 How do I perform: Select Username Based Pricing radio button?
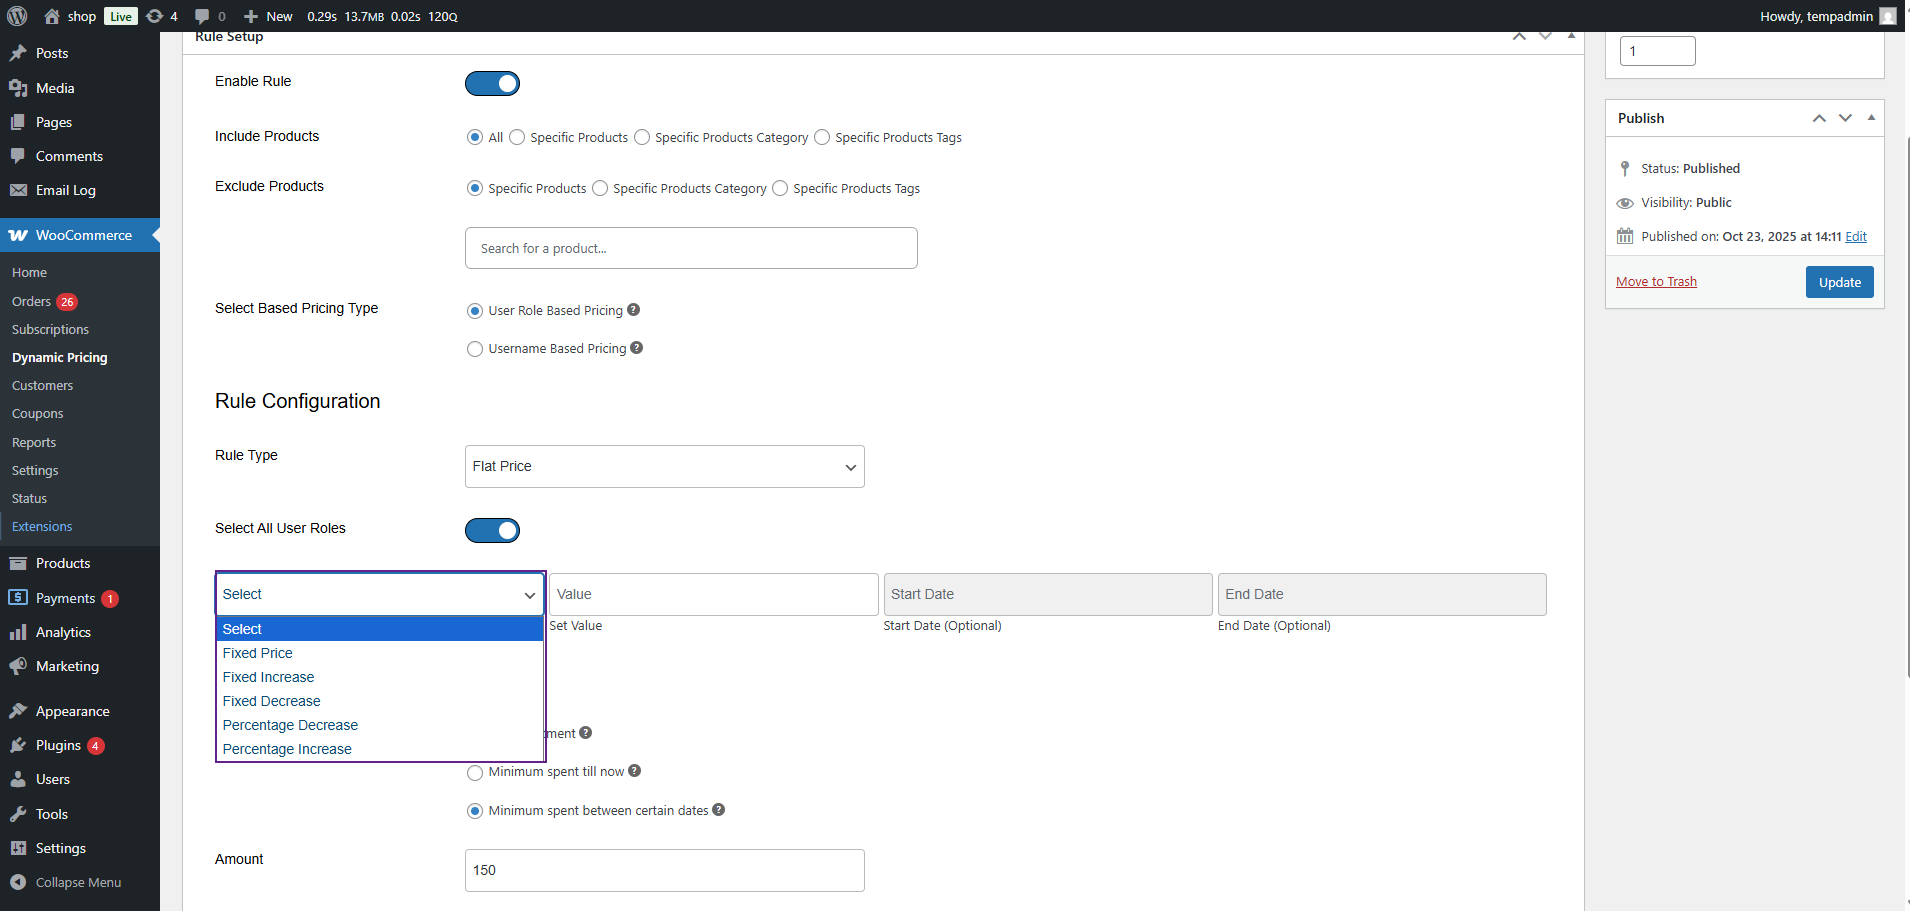click(475, 349)
